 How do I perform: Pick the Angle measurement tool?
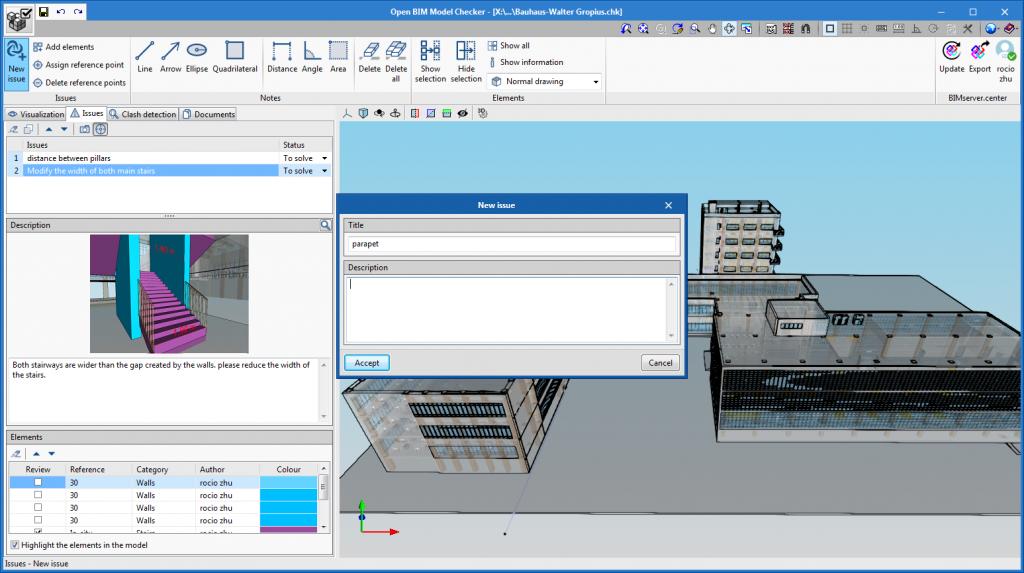click(x=312, y=56)
